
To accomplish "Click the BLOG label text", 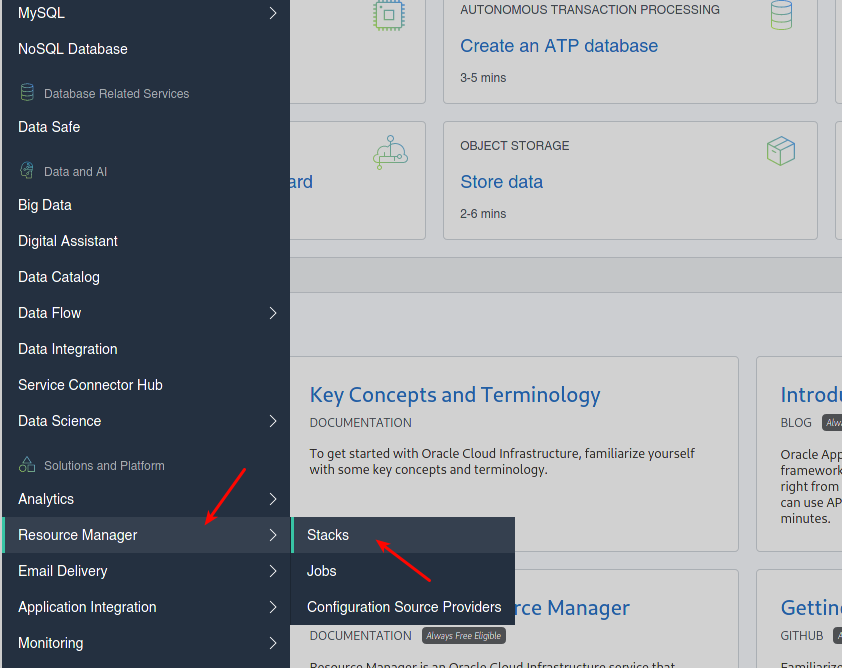I will point(796,423).
